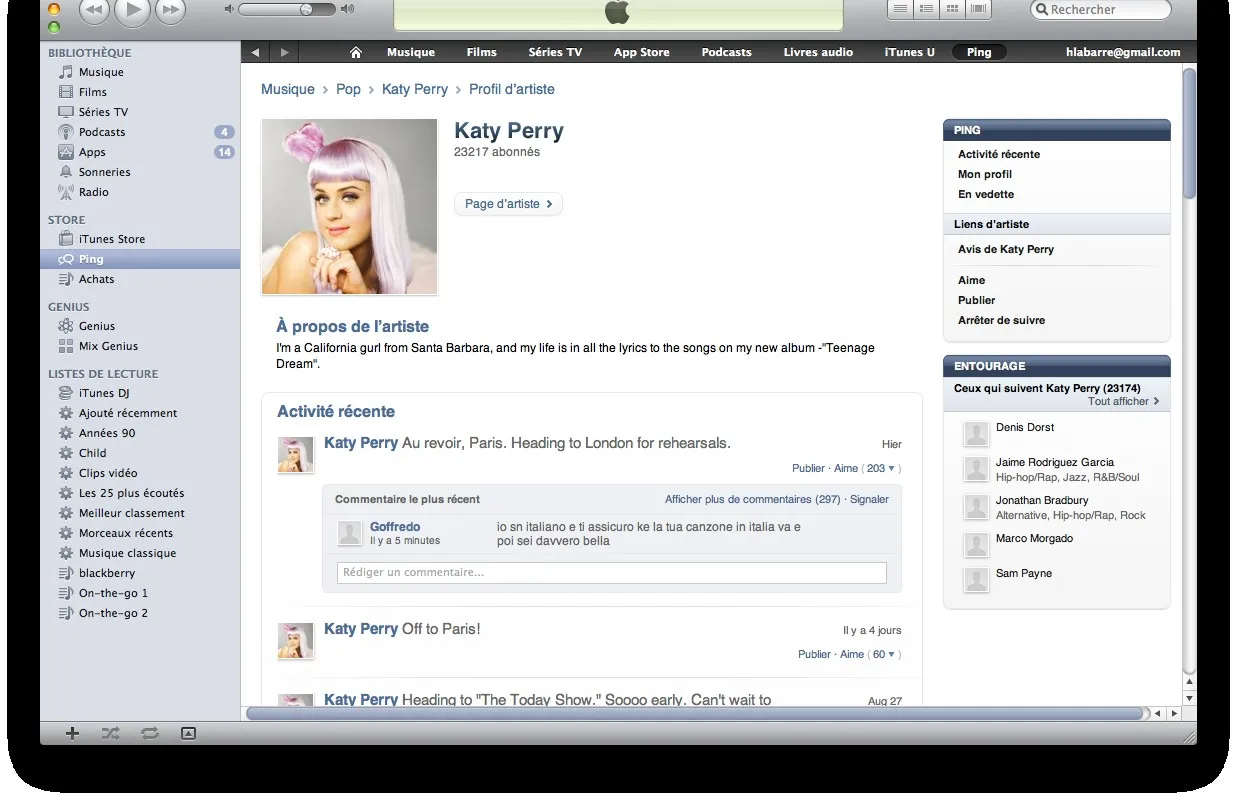Expand Tout afficher followers list
1237x800 pixels.
point(1124,401)
